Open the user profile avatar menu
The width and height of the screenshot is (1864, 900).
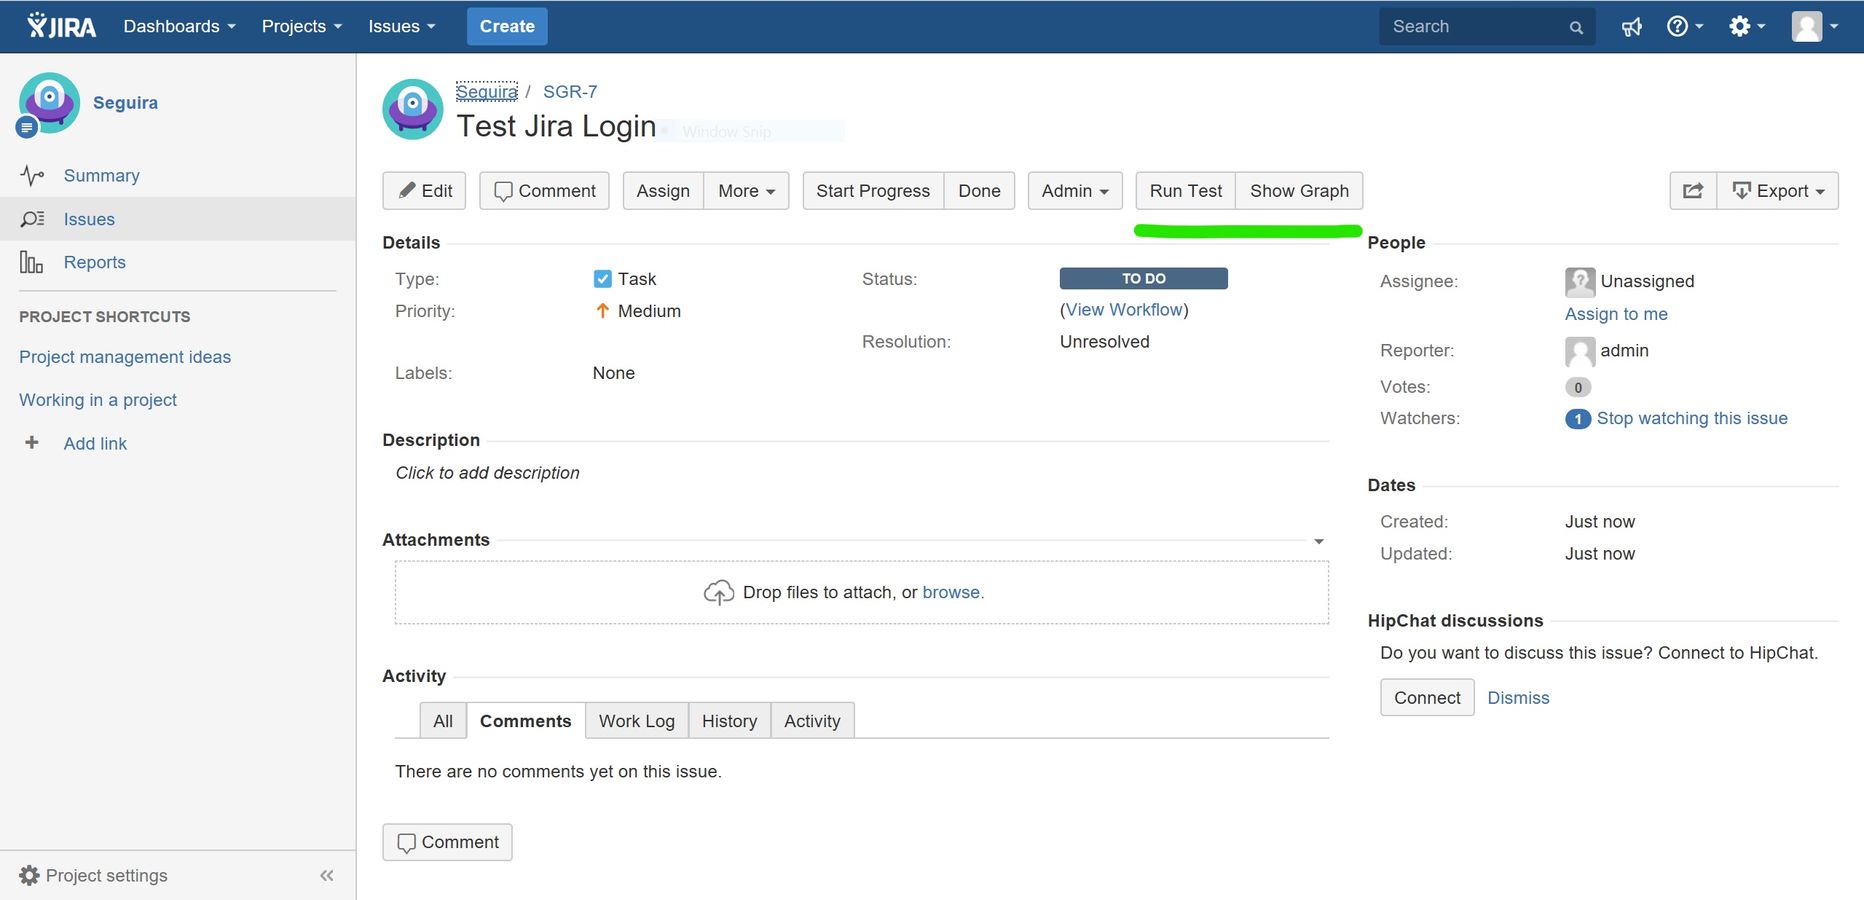[x=1815, y=27]
